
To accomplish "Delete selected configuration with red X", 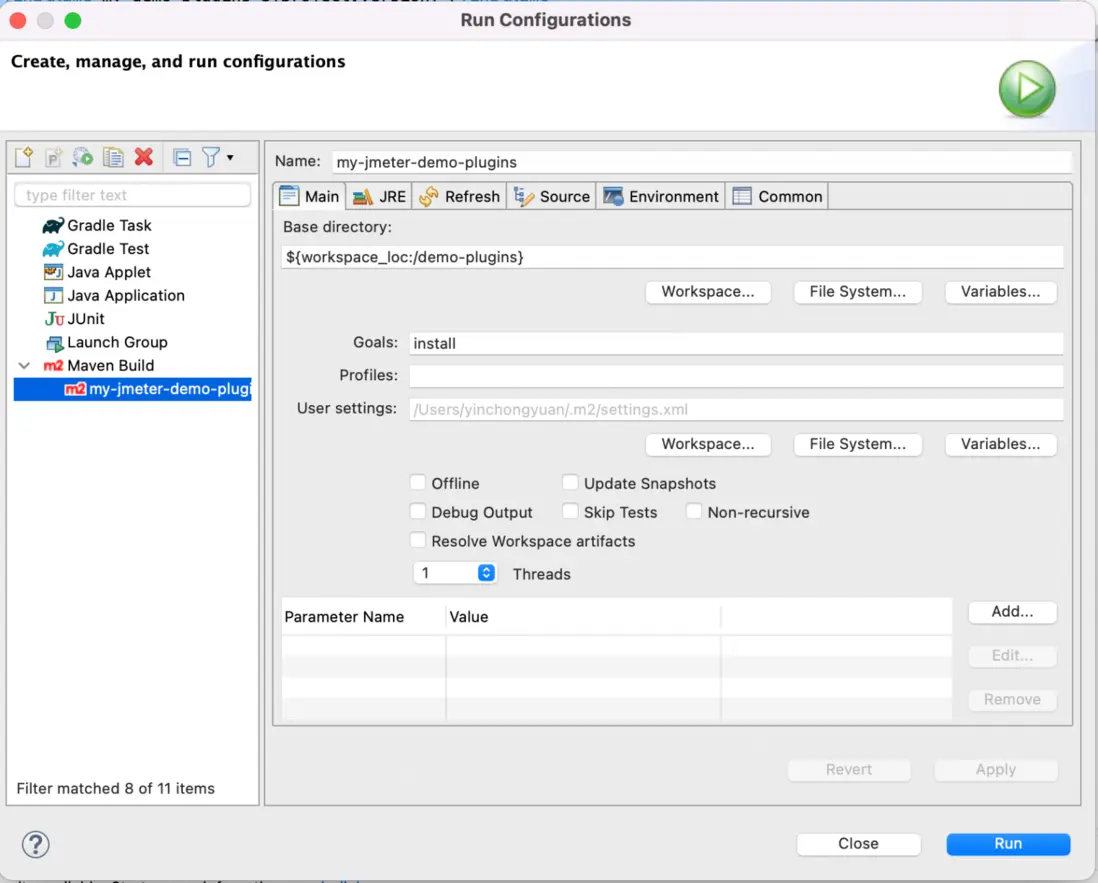I will pos(144,157).
